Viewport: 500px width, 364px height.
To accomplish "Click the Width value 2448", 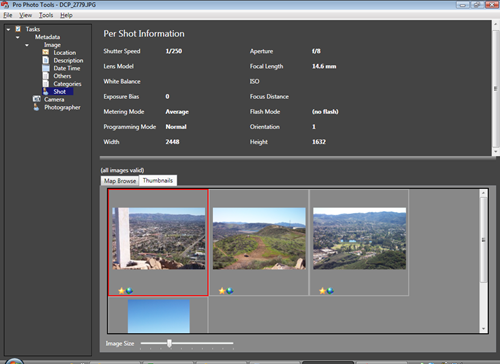I will (x=172, y=142).
